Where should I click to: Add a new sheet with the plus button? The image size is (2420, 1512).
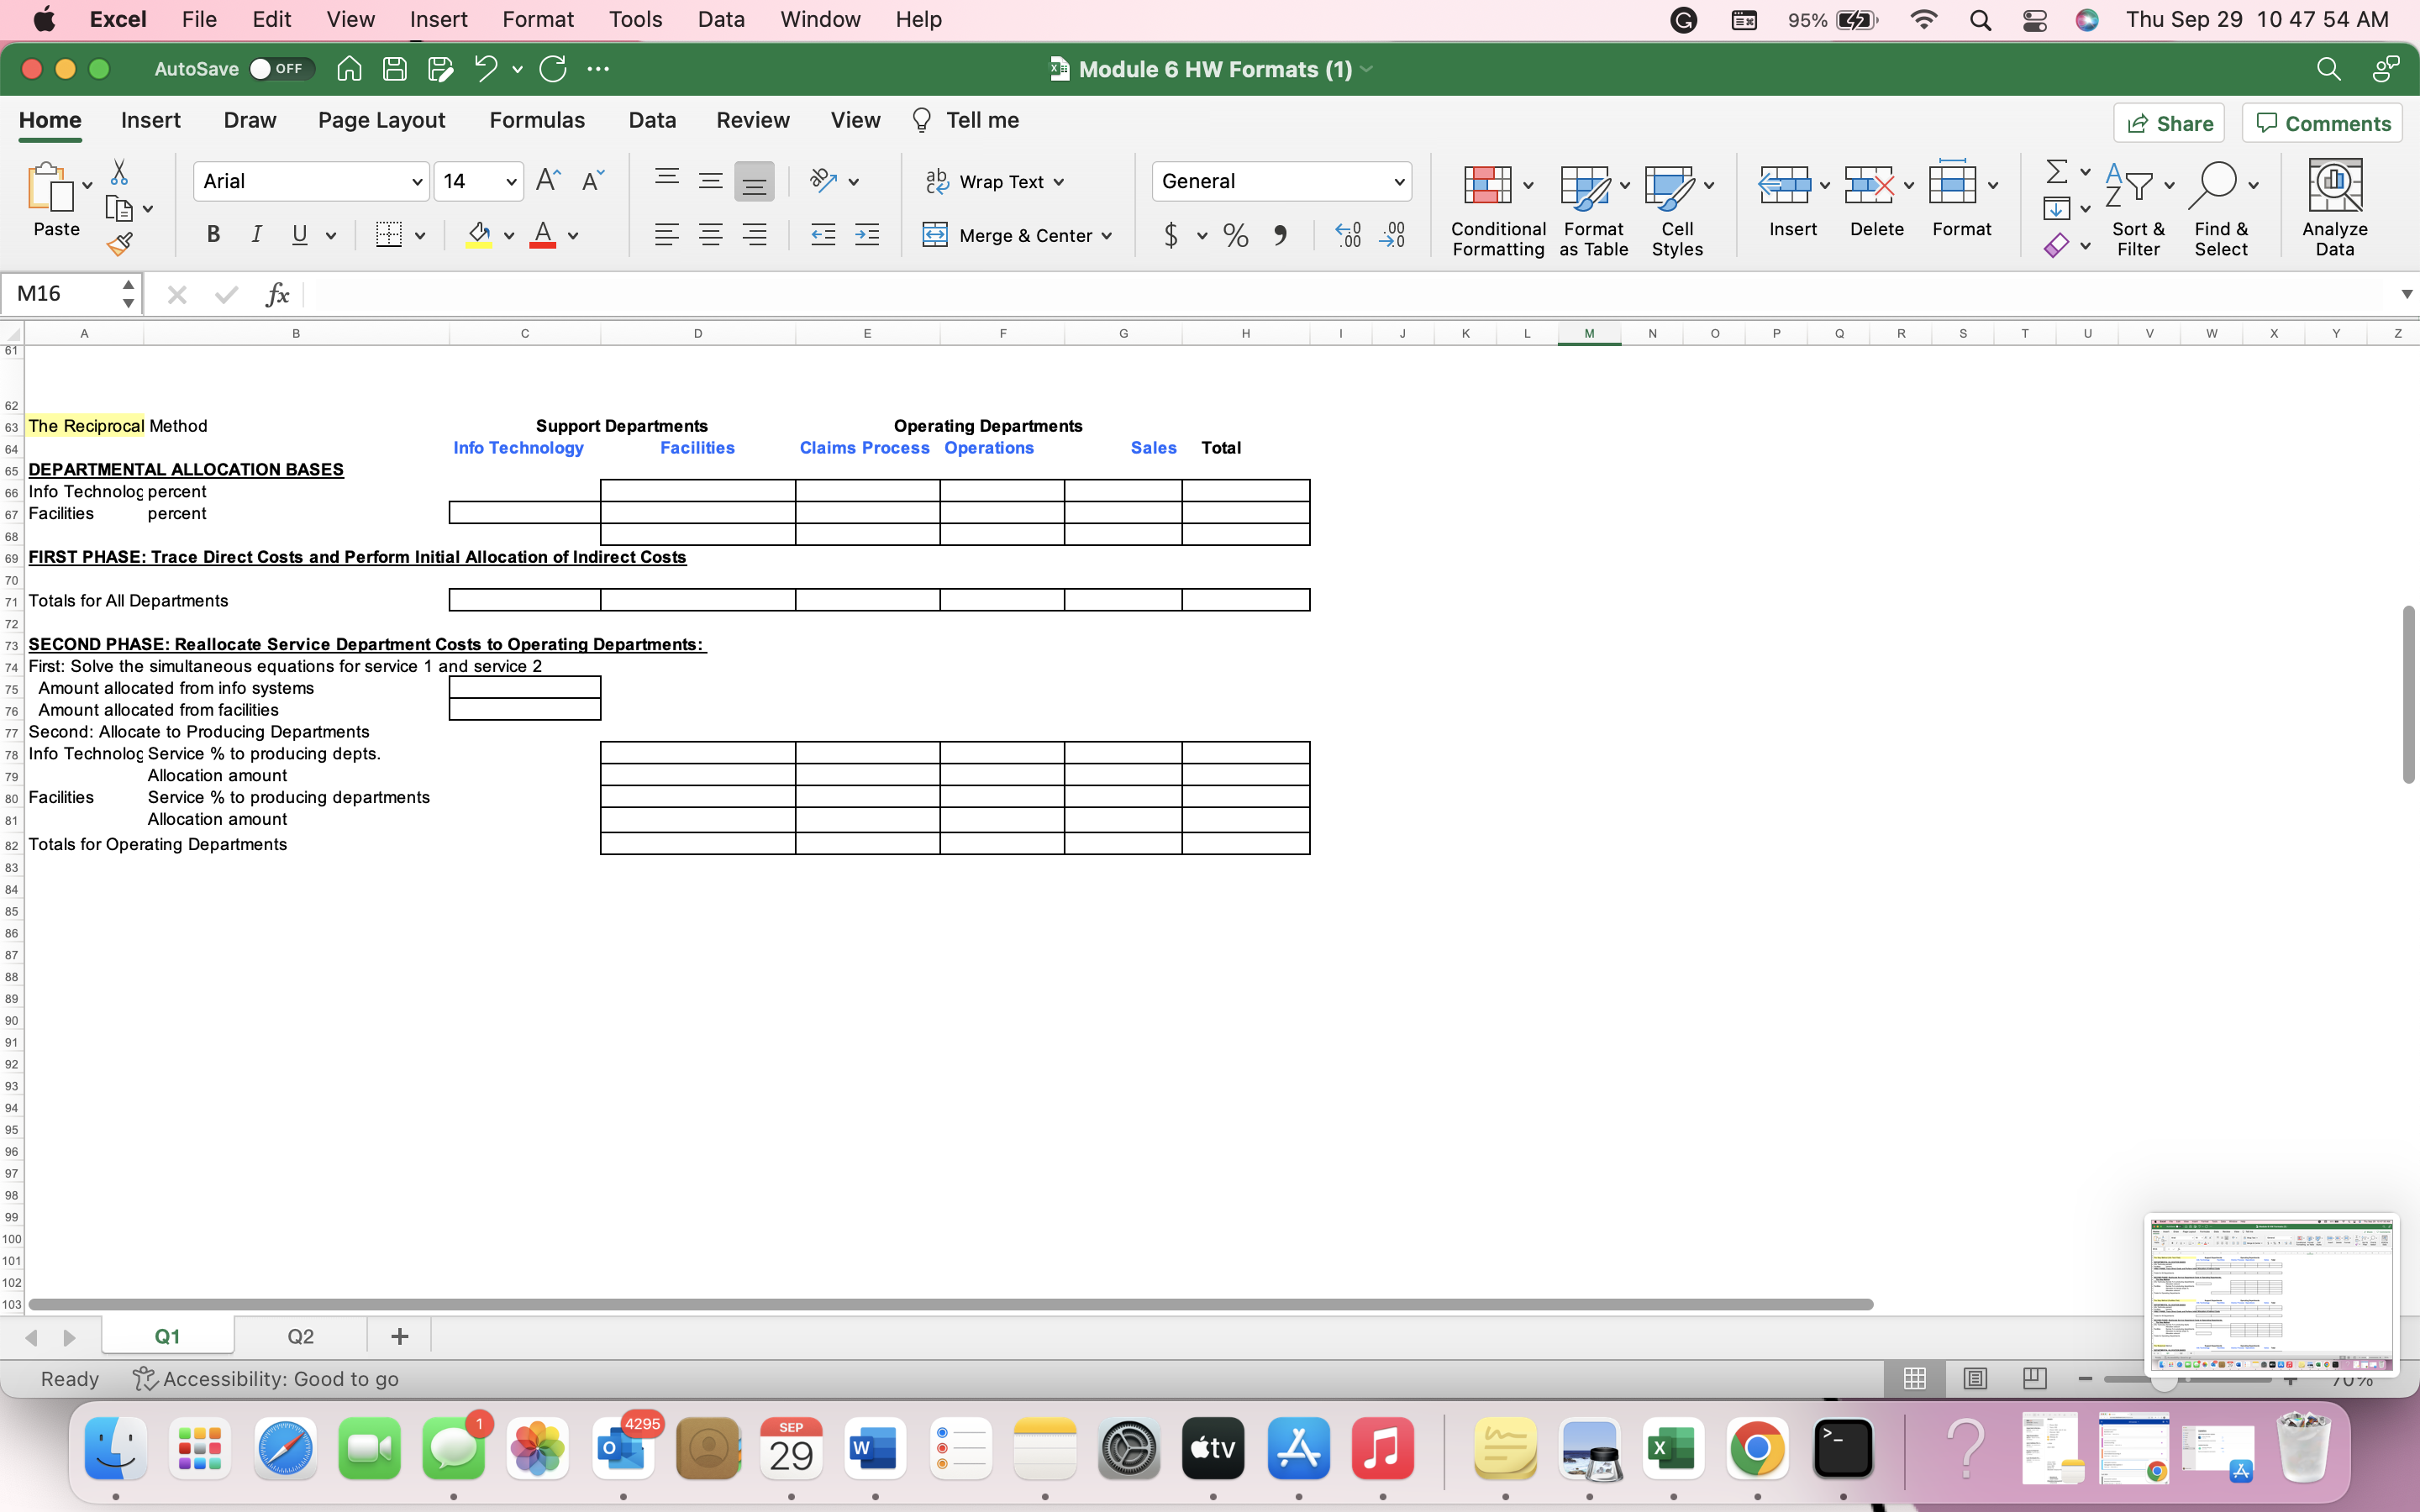(x=399, y=1335)
